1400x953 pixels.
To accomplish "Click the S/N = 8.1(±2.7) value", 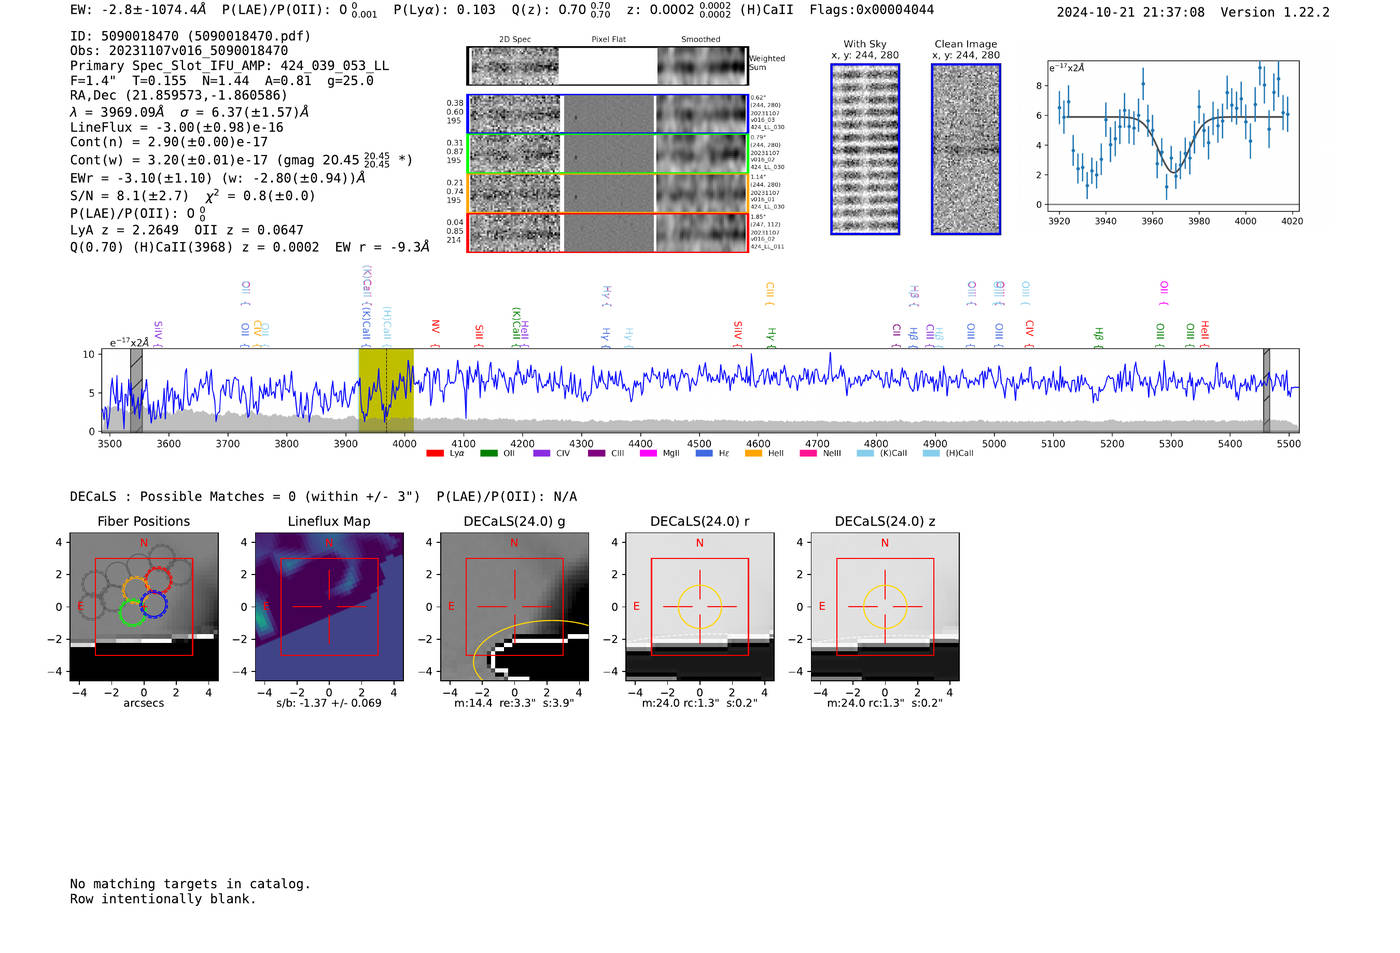I will [x=129, y=196].
